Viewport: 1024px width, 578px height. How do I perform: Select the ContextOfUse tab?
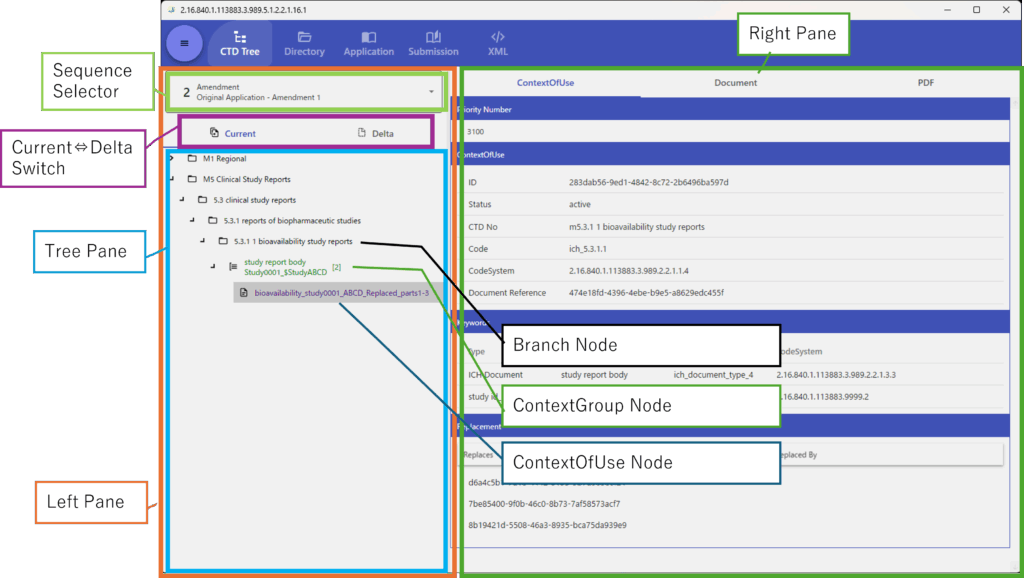coord(545,83)
